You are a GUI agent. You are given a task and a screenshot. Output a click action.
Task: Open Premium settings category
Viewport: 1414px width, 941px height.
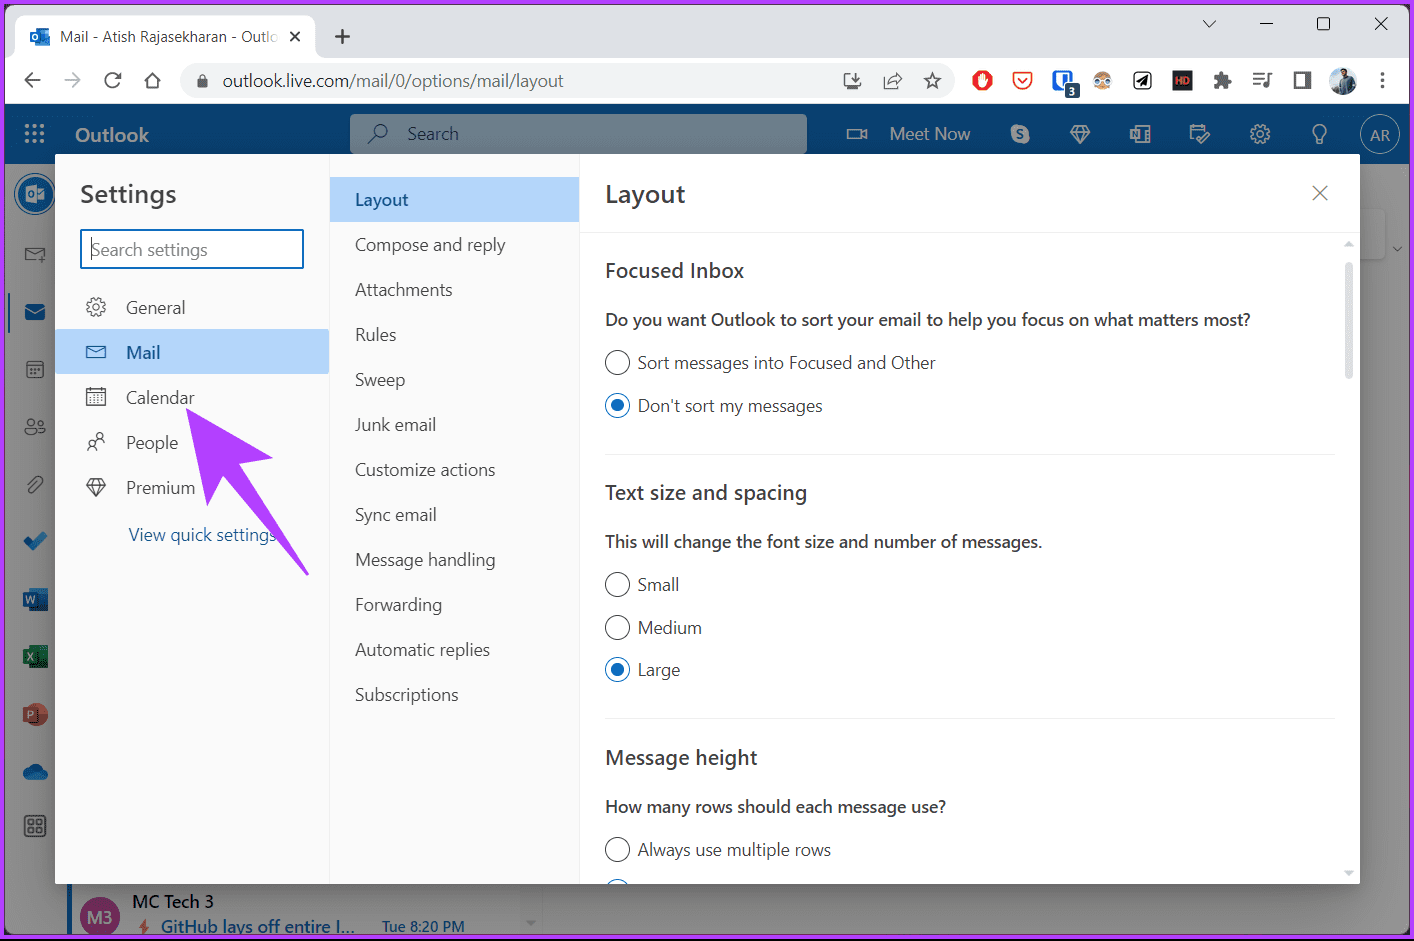click(x=192, y=487)
